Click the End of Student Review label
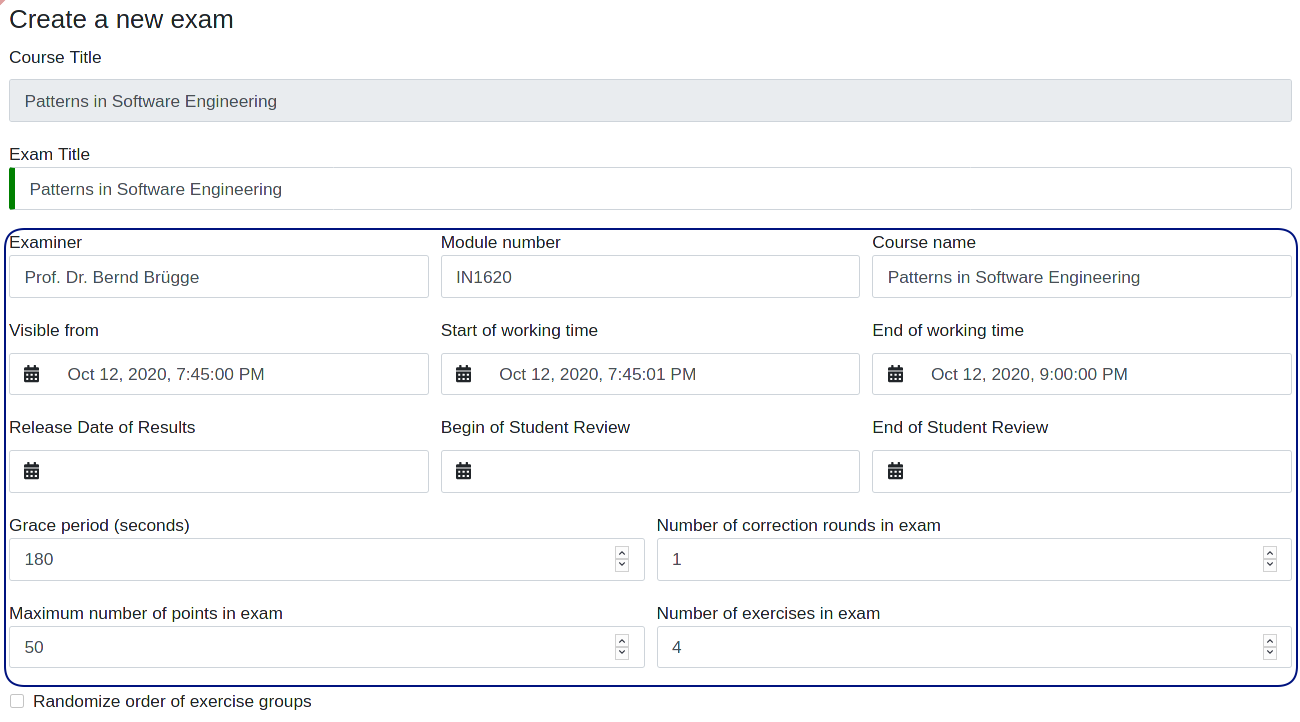1300x722 pixels. [960, 427]
